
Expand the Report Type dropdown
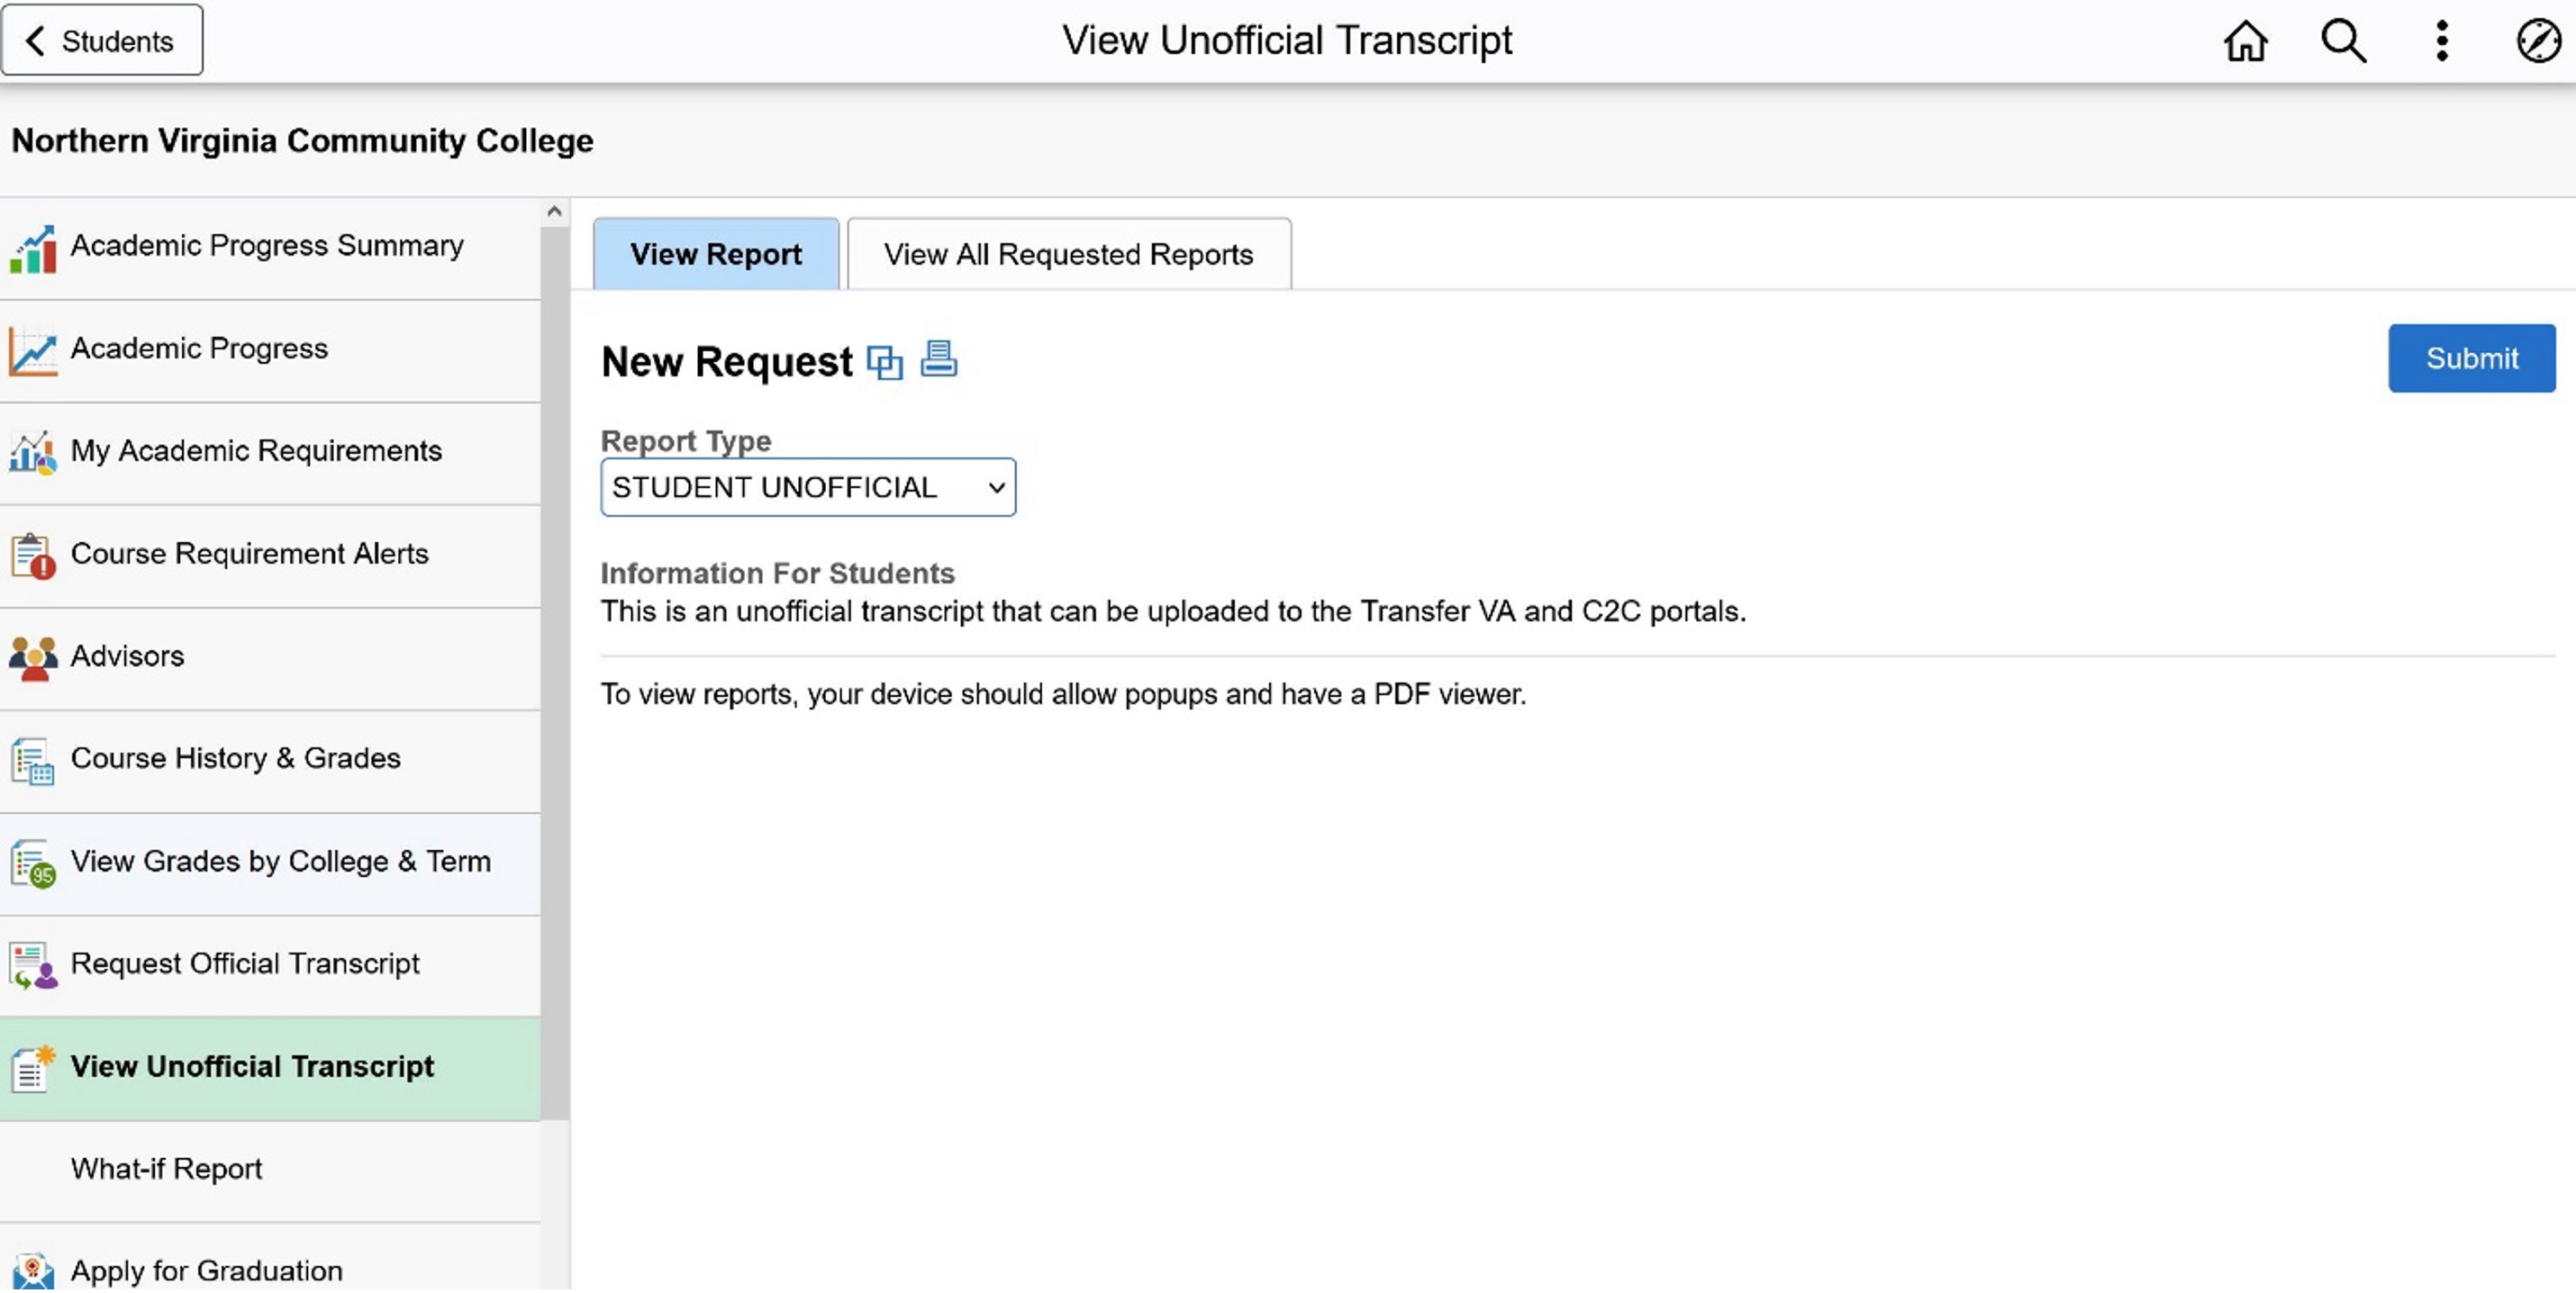[x=808, y=488]
